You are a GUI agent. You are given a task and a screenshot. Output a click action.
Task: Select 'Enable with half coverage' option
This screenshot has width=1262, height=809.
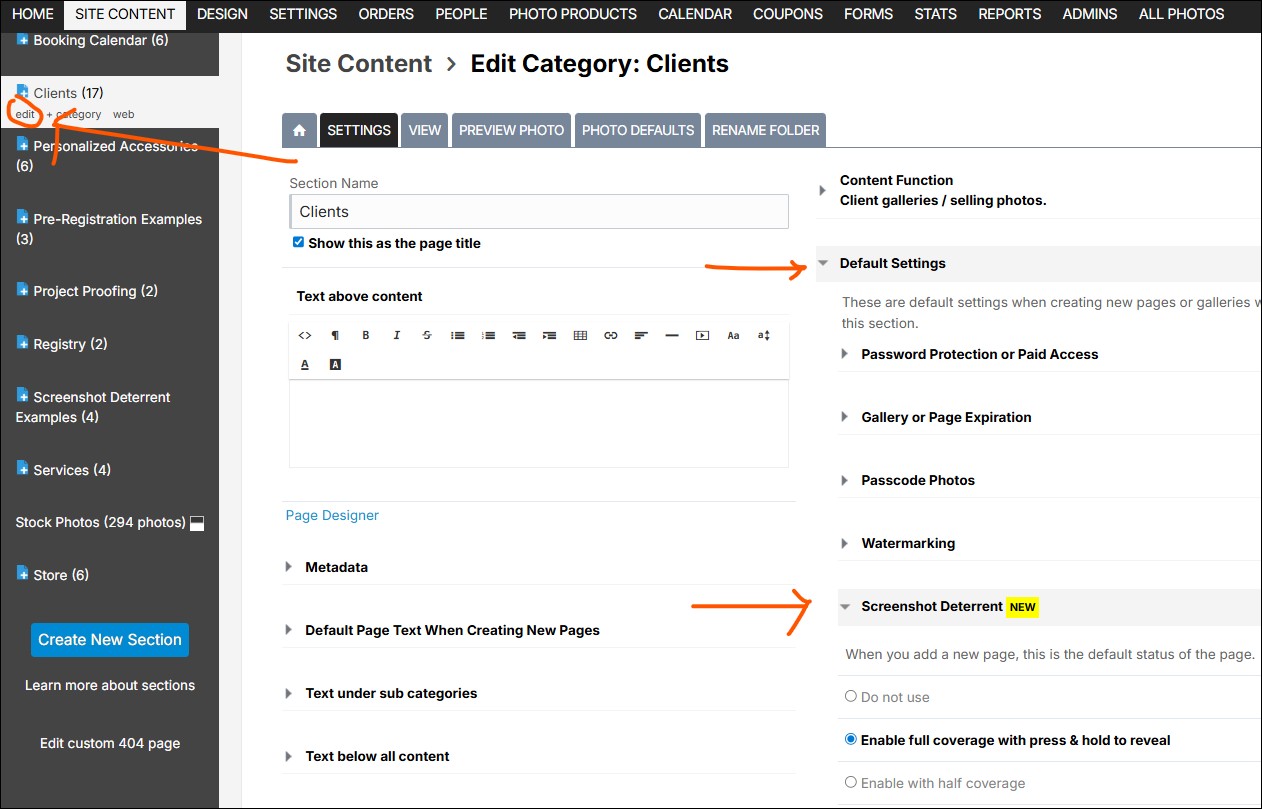click(851, 783)
